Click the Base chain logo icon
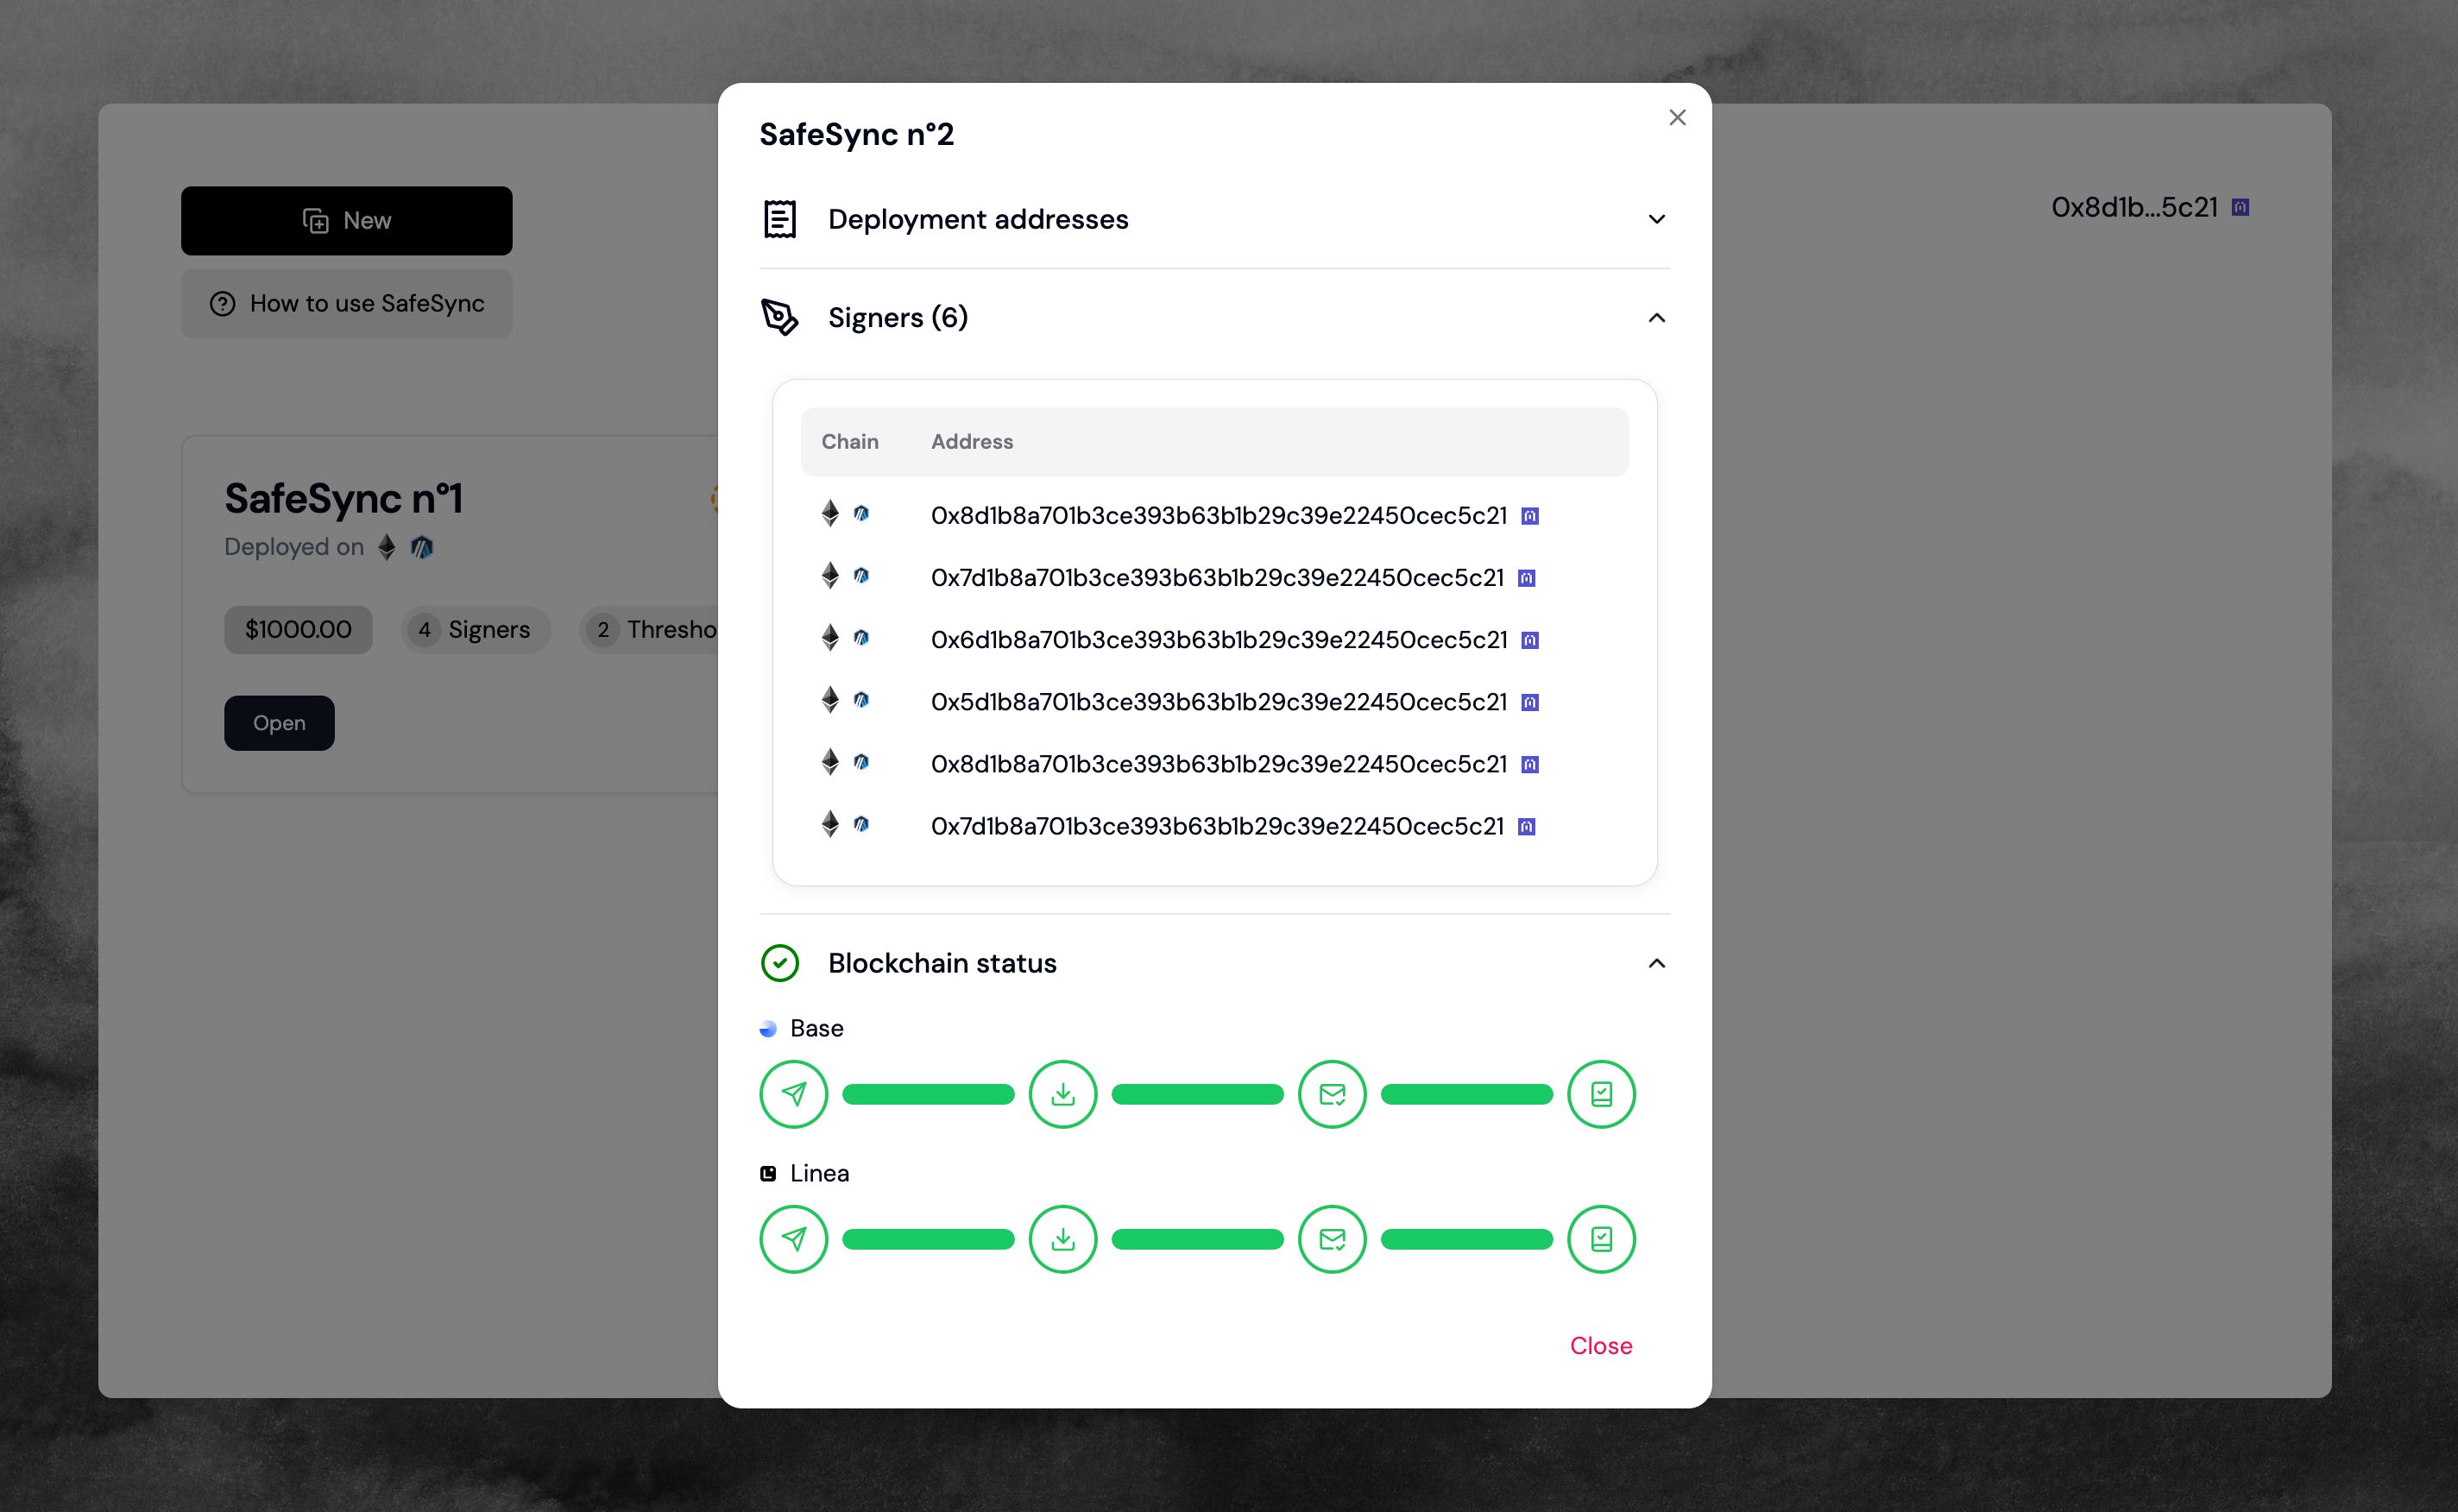The image size is (2458, 1512). pyautogui.click(x=768, y=1029)
